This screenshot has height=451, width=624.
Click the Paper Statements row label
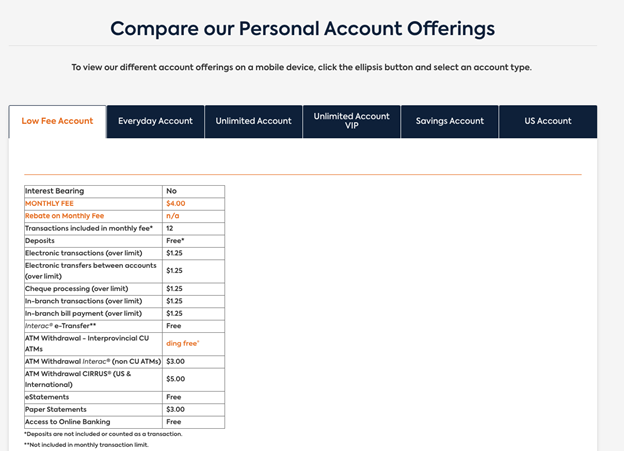(56, 409)
